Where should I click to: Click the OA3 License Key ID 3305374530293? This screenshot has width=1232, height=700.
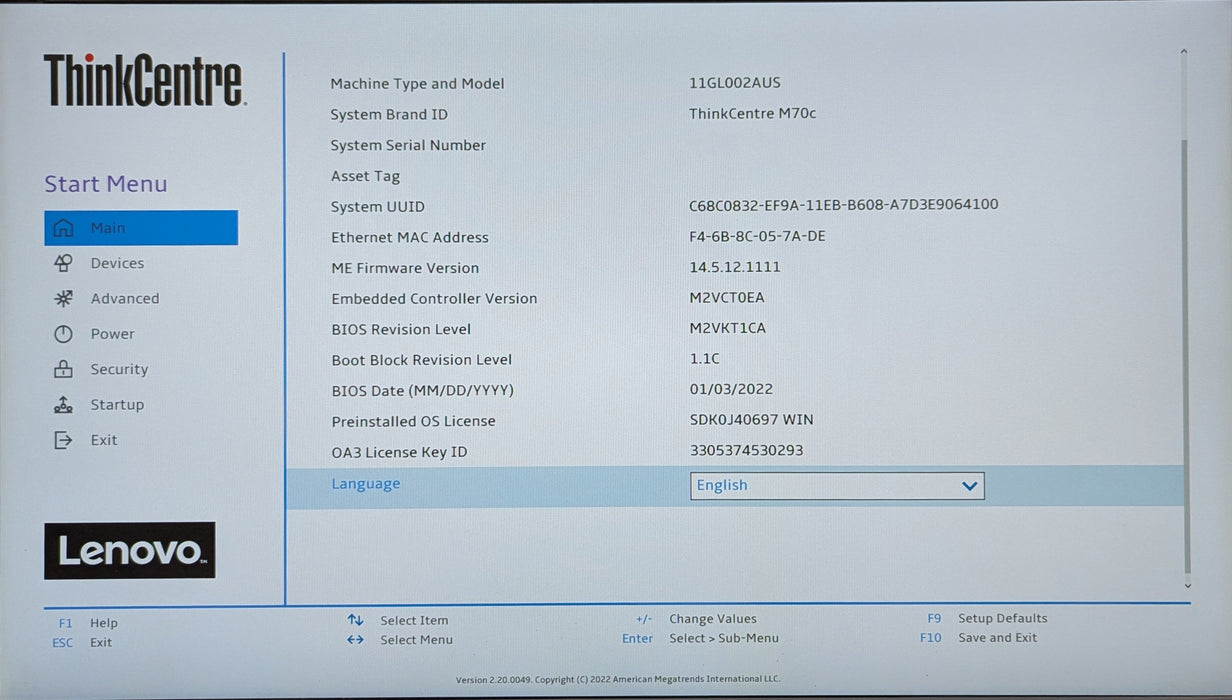(x=746, y=451)
